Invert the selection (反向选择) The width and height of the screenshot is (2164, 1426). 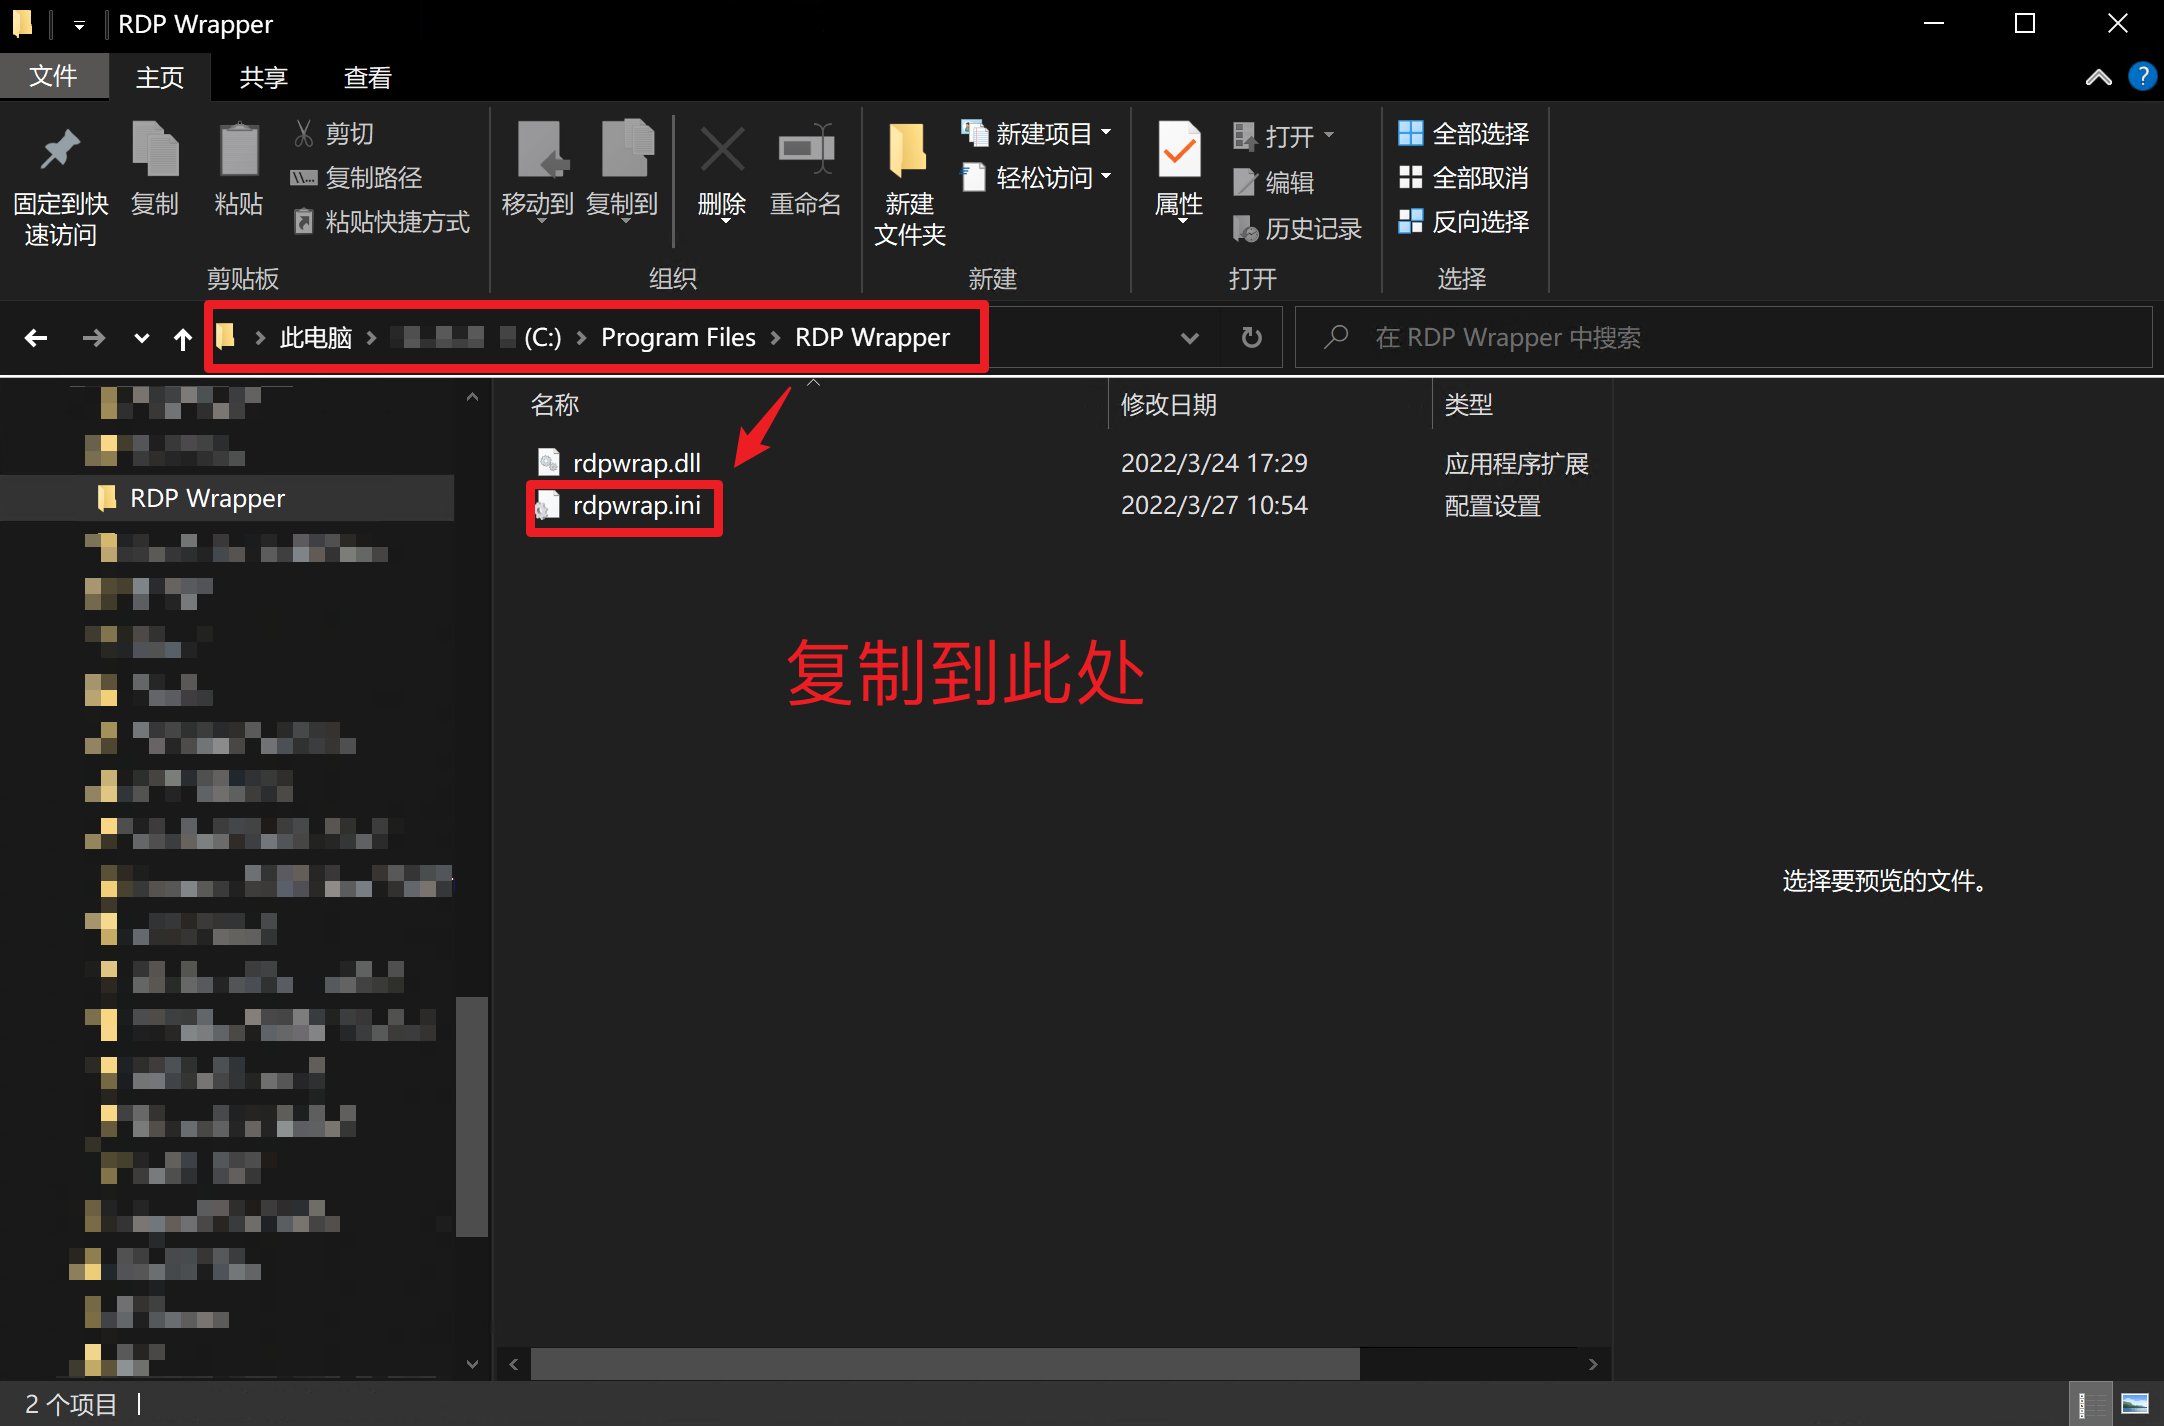[x=1464, y=222]
